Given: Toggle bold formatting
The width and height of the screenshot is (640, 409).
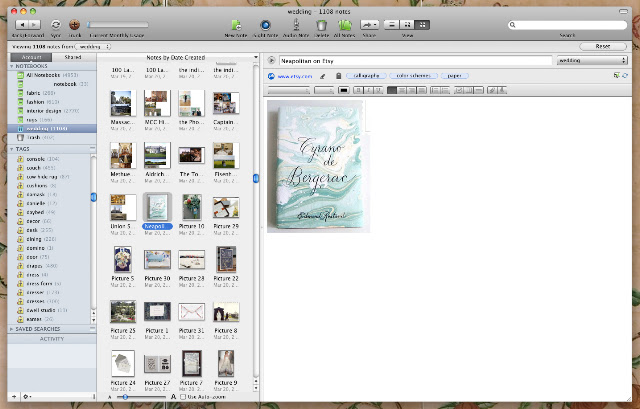Looking at the screenshot, I should point(358,90).
